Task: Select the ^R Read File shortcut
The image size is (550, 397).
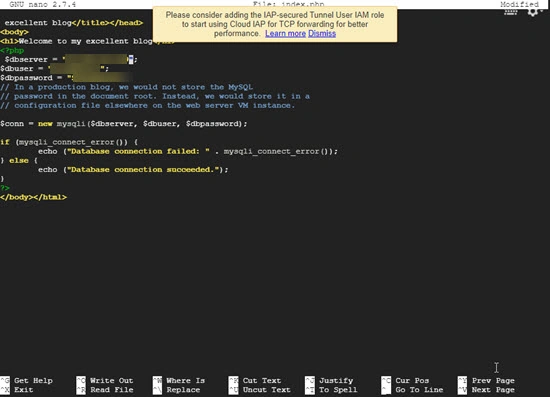Action: pos(105,390)
